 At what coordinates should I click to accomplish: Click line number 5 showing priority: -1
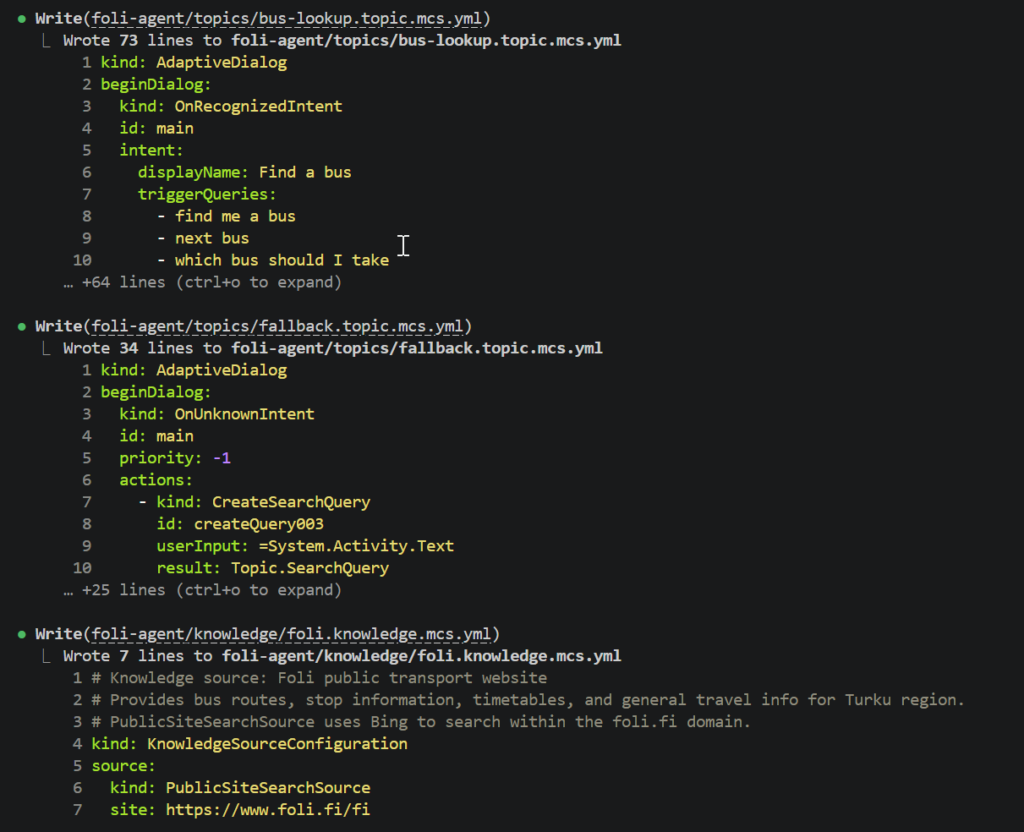pyautogui.click(x=86, y=457)
